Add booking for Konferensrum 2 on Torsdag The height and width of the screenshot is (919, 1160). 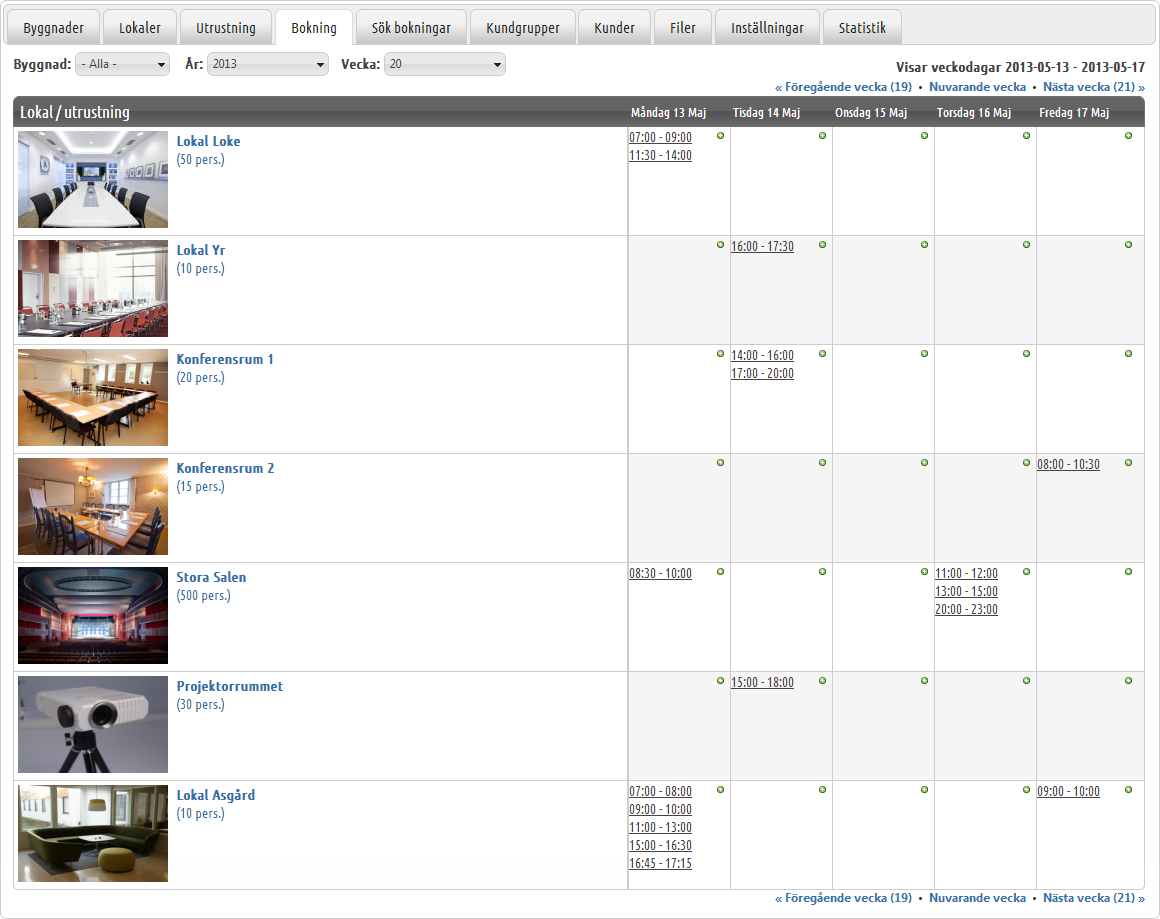click(1027, 462)
